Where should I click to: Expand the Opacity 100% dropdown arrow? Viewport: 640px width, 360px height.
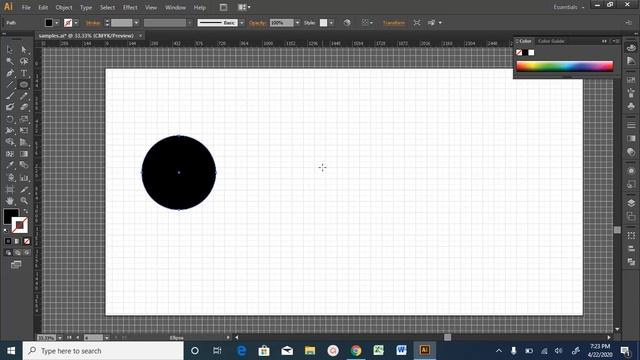297,23
